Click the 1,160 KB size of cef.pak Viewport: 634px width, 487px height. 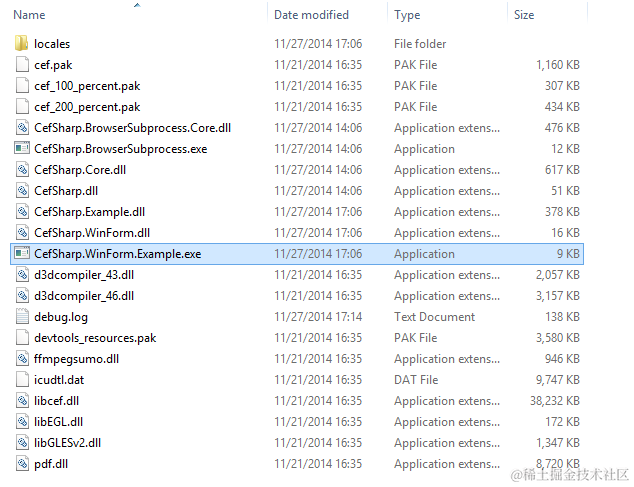pos(558,65)
